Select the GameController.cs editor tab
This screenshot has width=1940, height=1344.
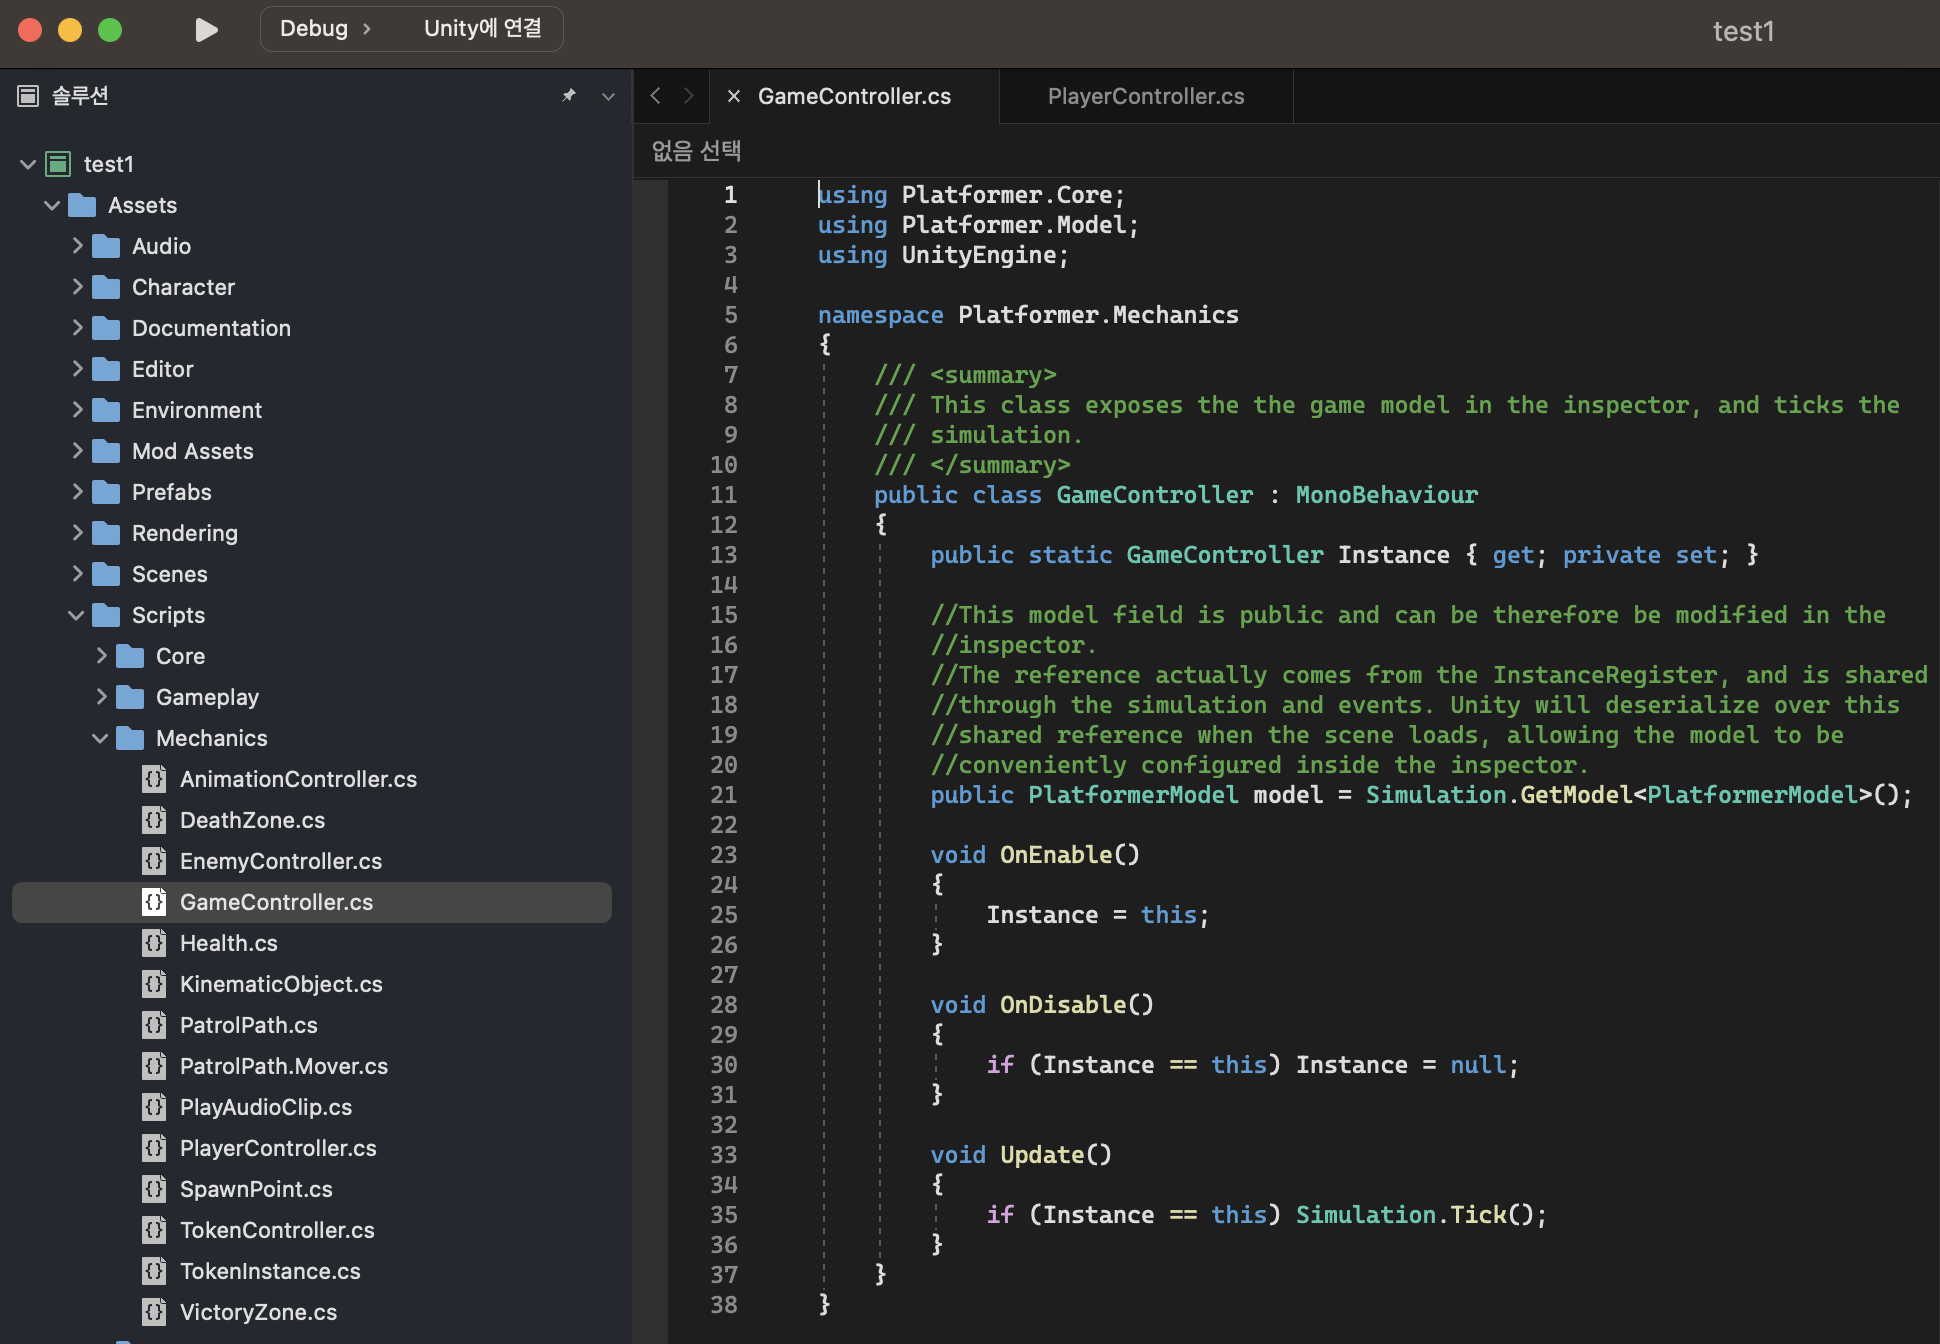point(854,96)
